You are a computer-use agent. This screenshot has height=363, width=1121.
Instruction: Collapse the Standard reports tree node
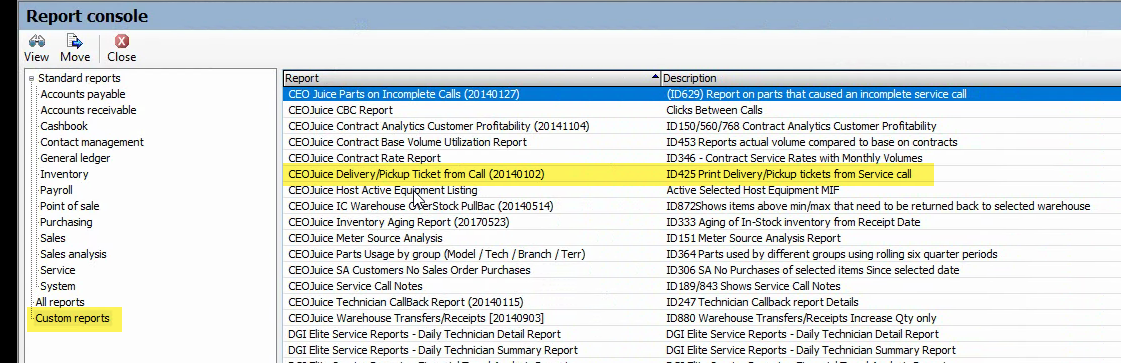(x=31, y=79)
